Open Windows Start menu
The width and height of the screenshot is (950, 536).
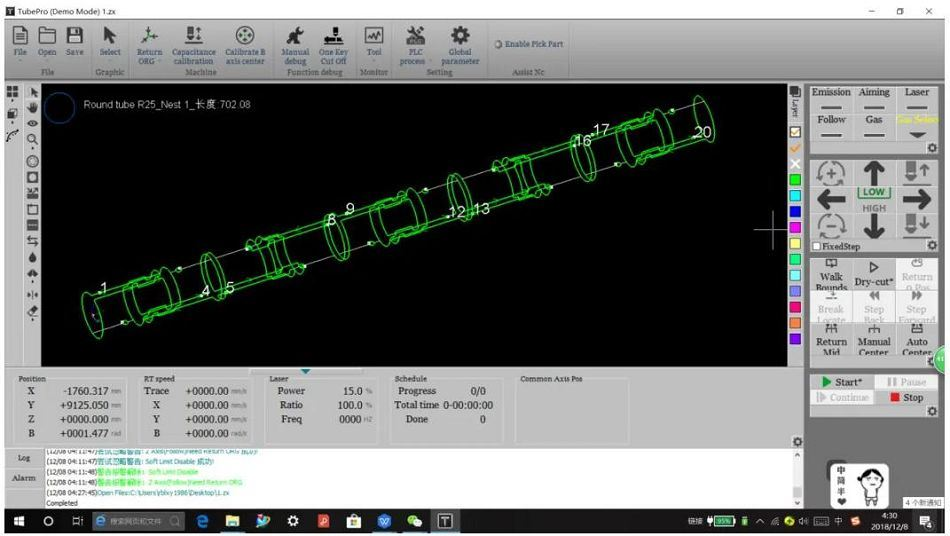point(19,521)
